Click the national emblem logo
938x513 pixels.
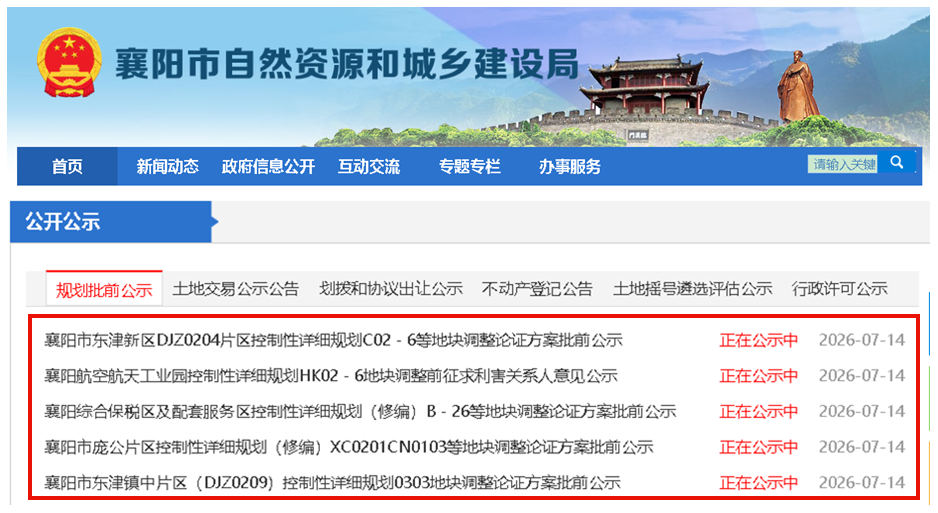(x=69, y=62)
